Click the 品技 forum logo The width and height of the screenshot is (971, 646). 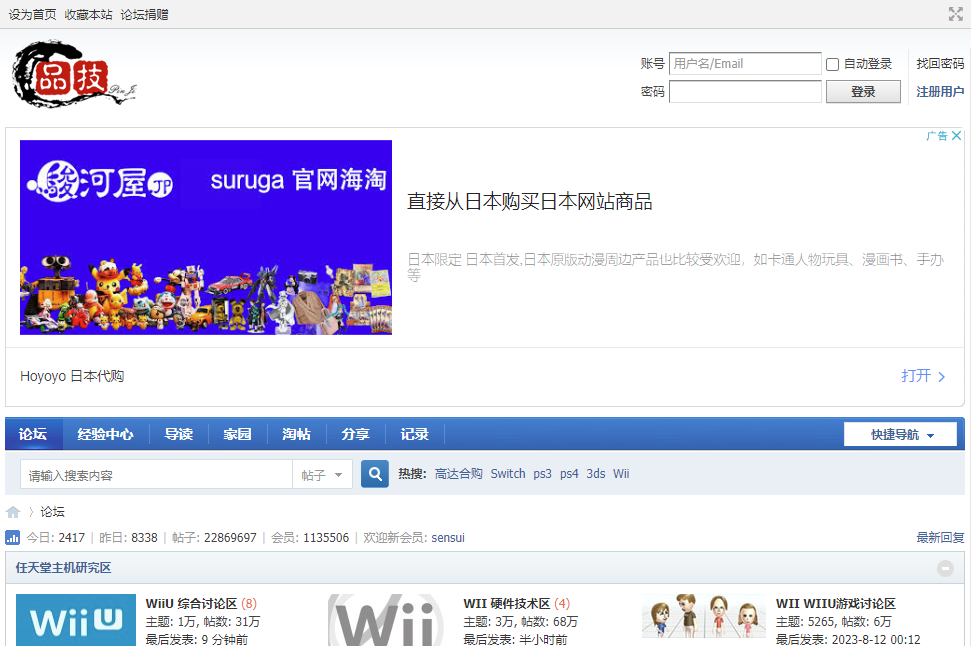[74, 74]
